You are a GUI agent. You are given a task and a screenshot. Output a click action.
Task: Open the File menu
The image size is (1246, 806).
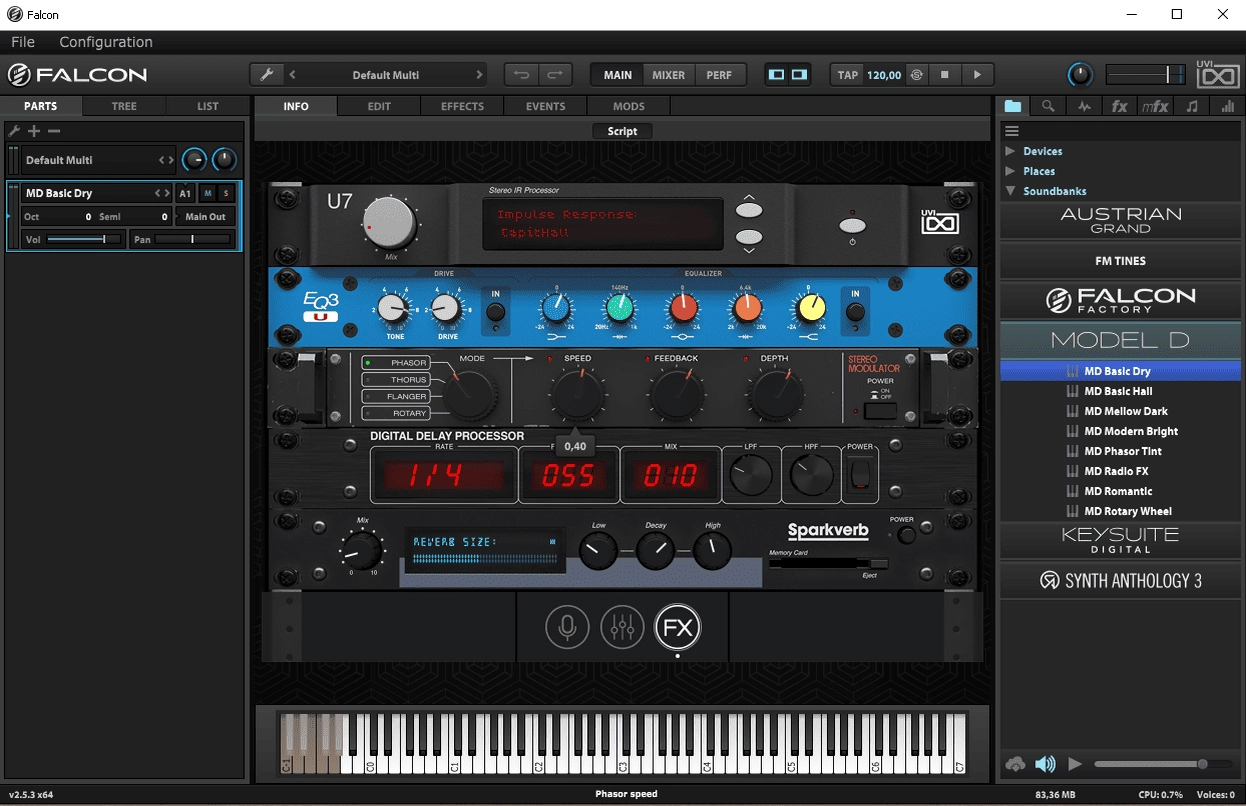tap(22, 42)
